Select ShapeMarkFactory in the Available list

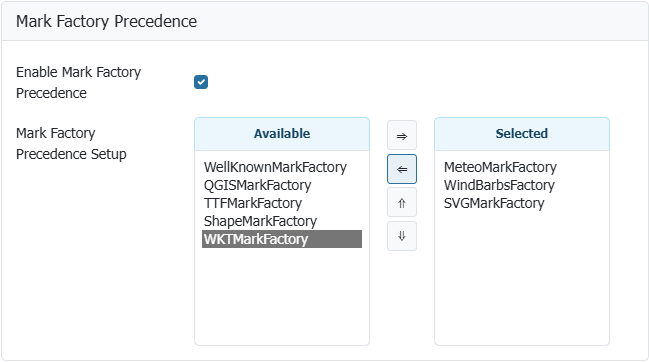[x=281, y=221]
